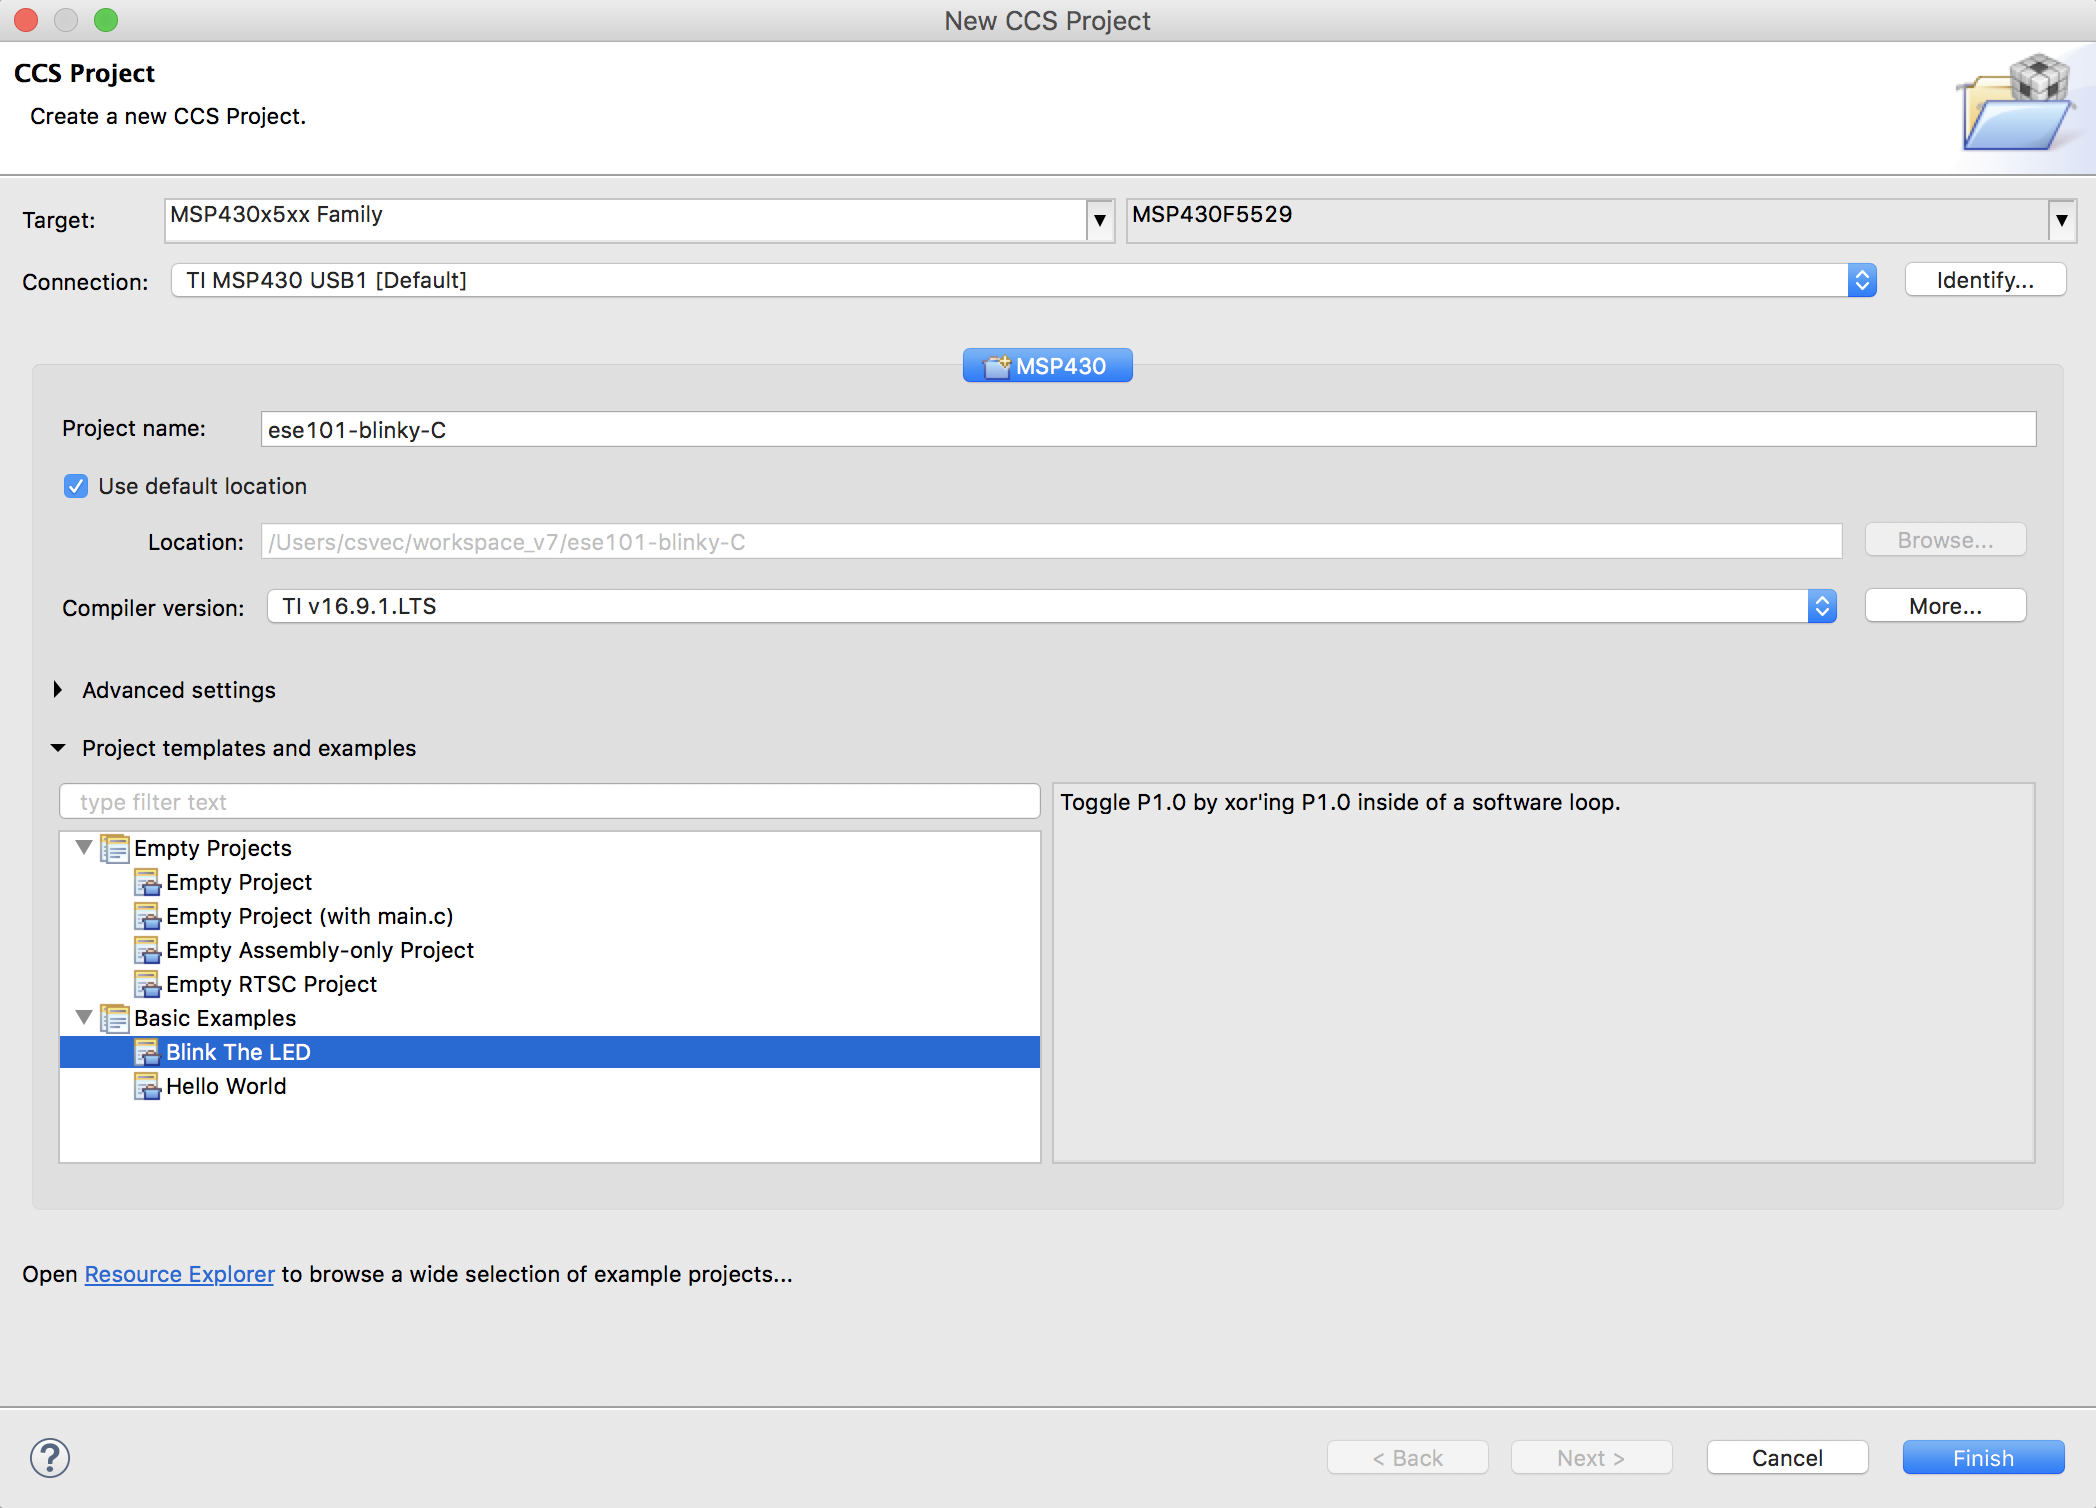Click the Finish button
Image resolution: width=2096 pixels, height=1508 pixels.
point(1983,1458)
